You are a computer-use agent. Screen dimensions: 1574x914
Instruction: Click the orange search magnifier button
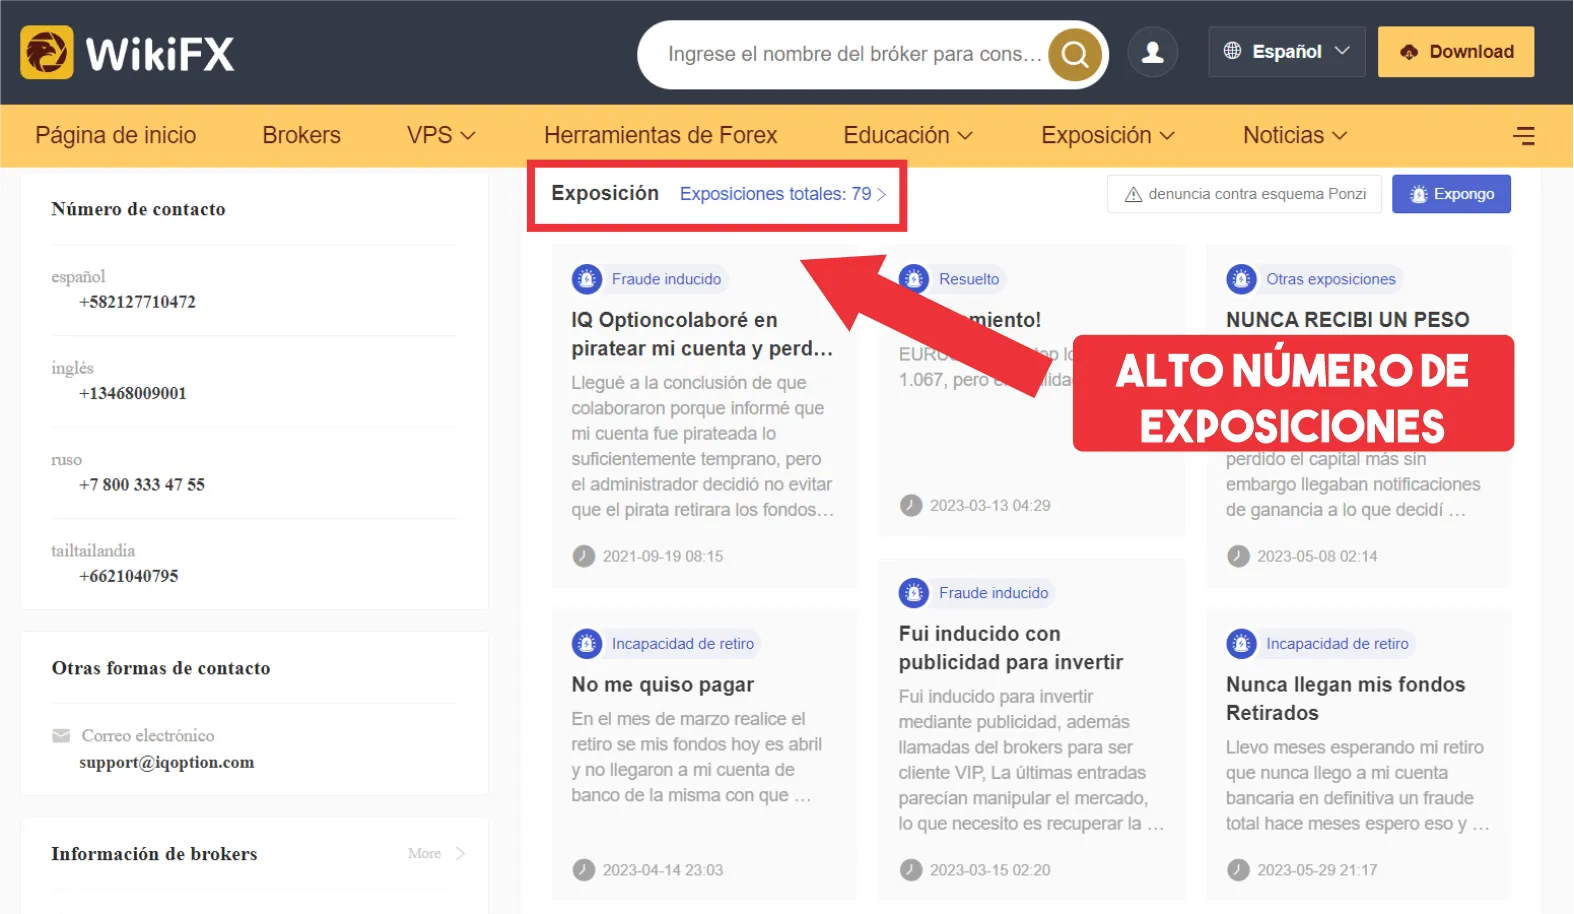pos(1075,54)
